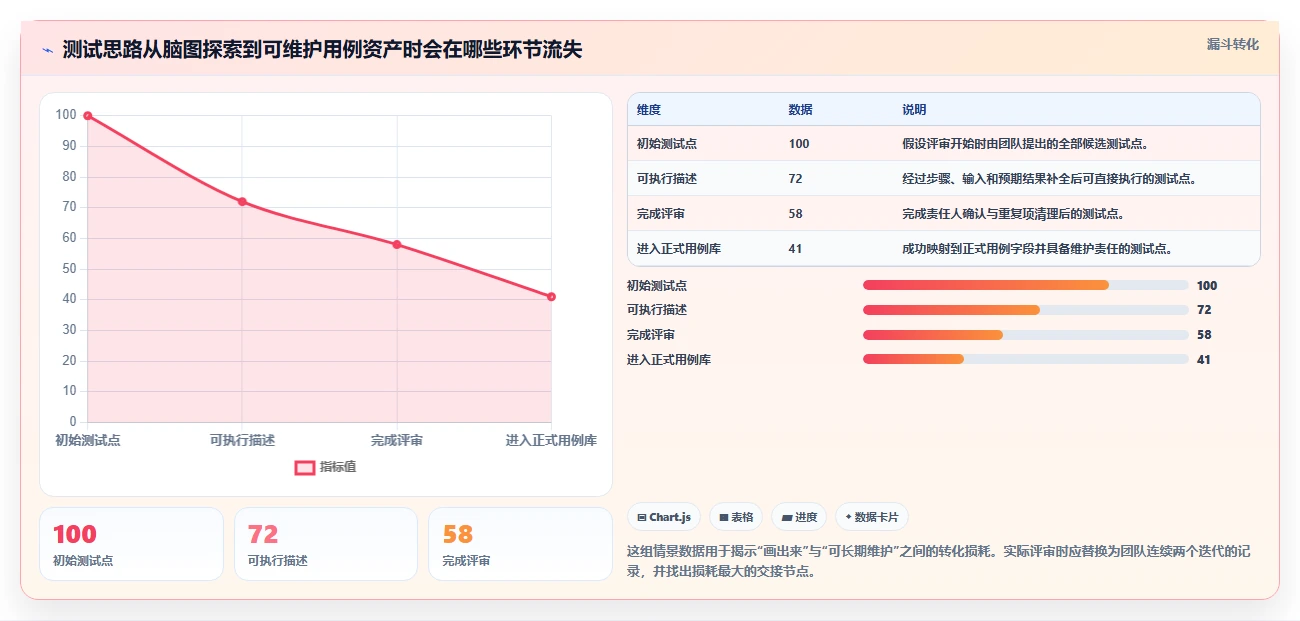
Task: Click the 可执行描述 progress bar
Action: coord(1026,310)
